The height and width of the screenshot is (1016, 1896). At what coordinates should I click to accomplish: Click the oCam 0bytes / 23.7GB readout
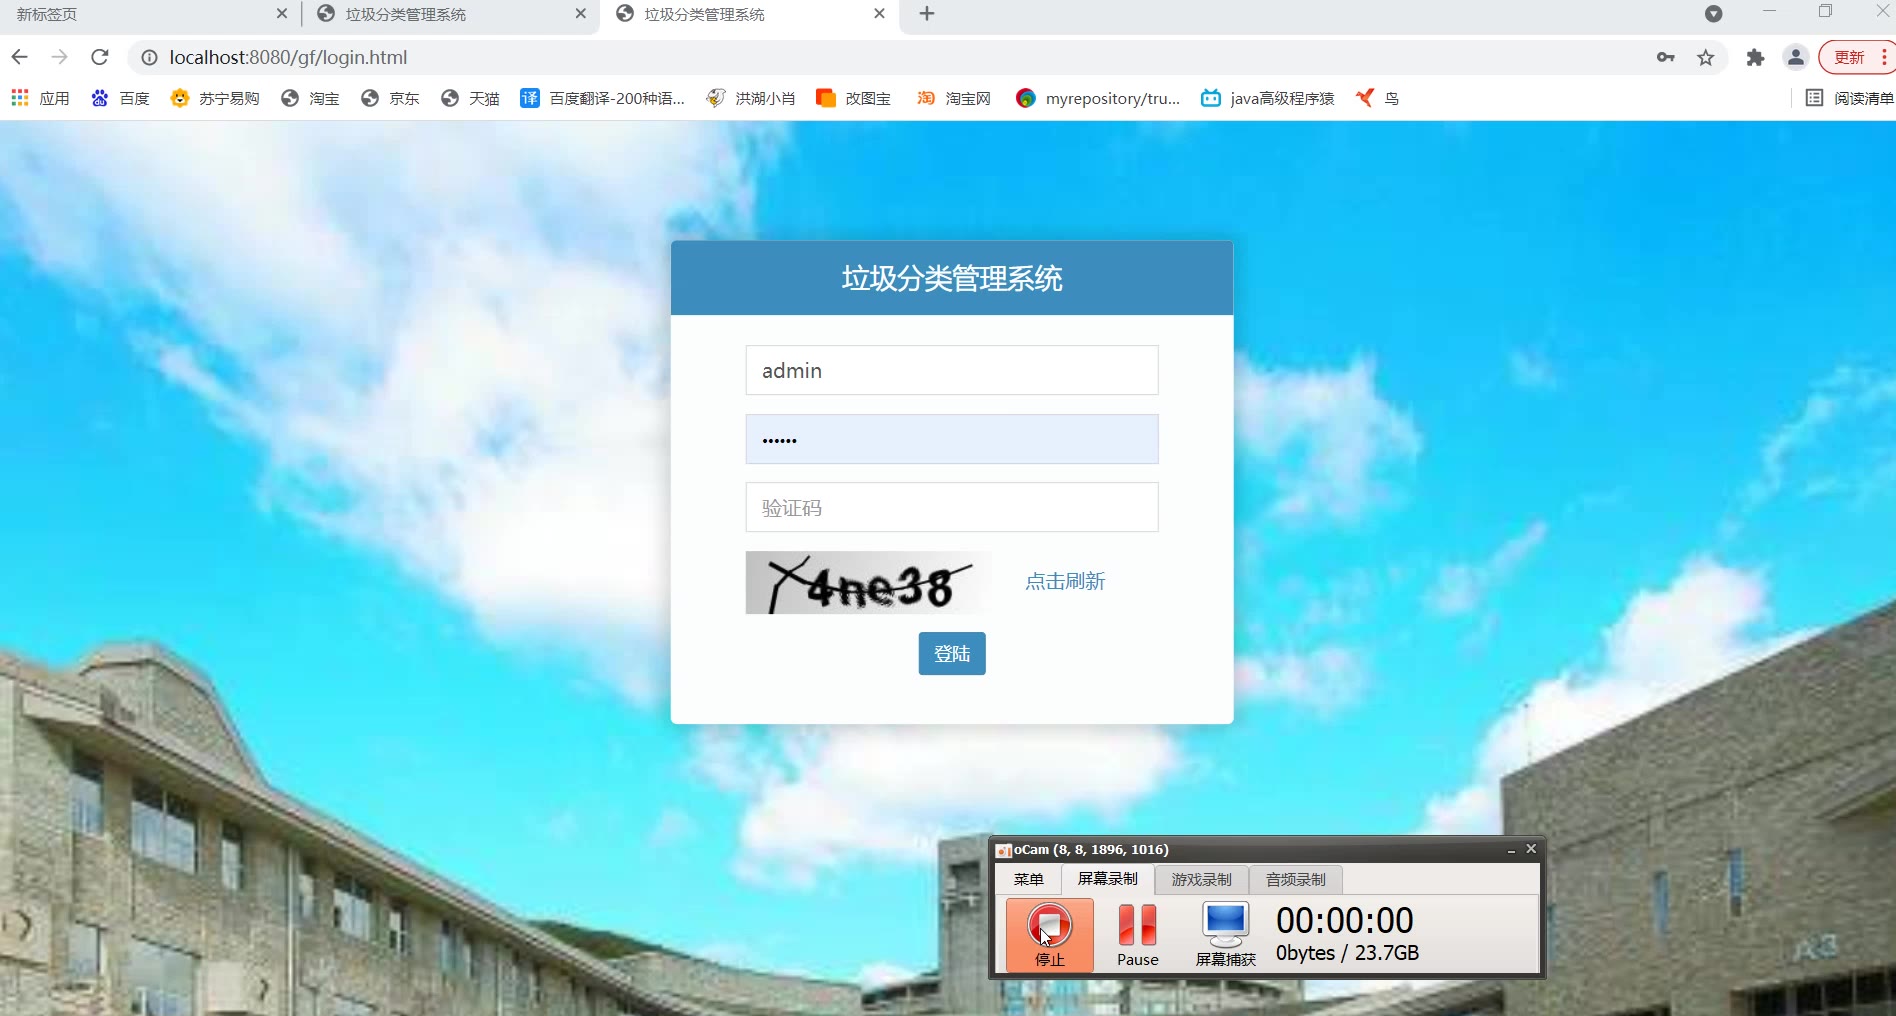click(1347, 953)
